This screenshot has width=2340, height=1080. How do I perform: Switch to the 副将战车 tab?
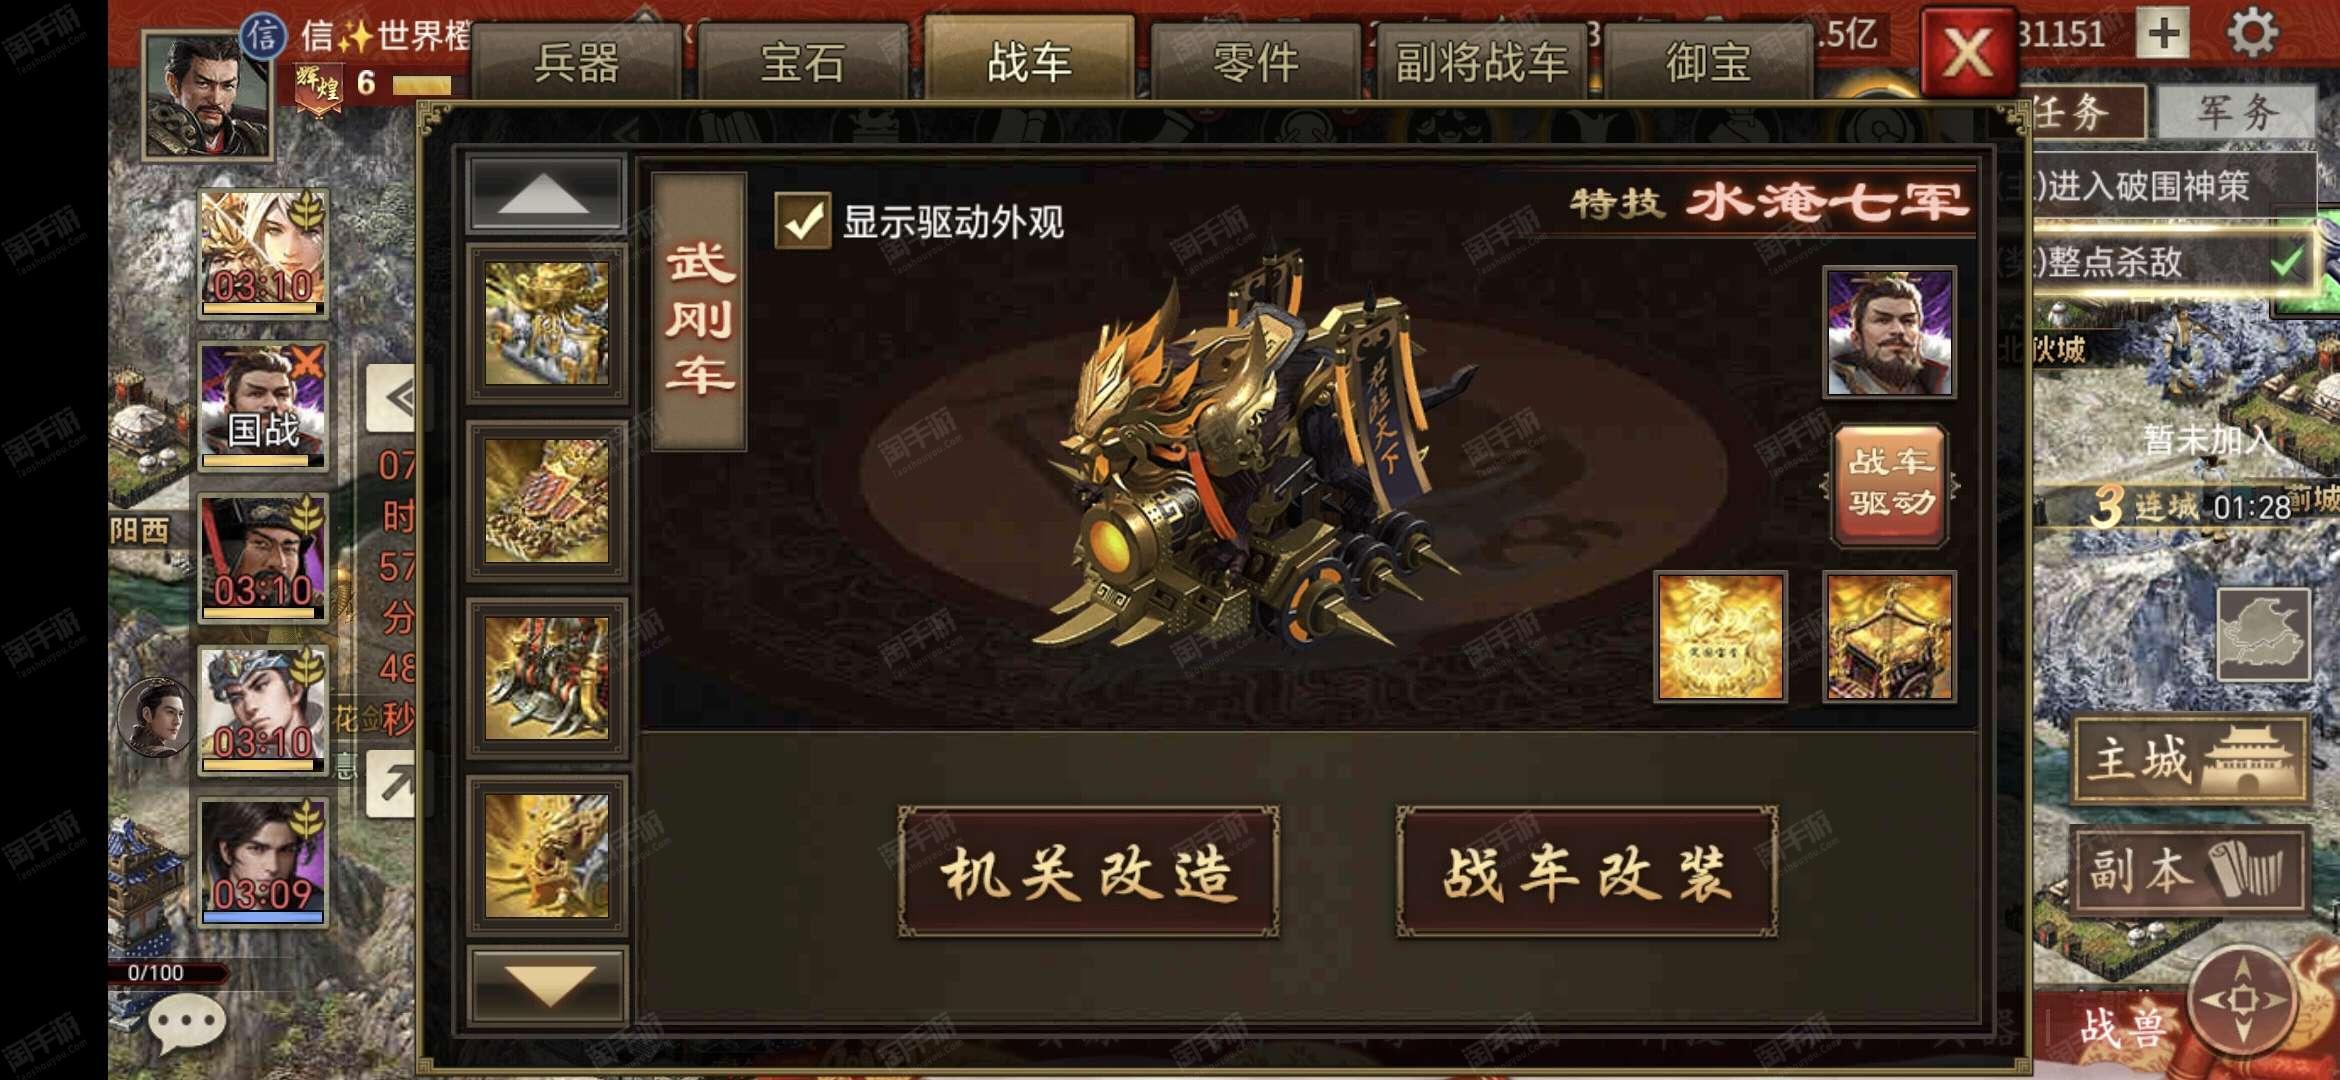(1481, 62)
